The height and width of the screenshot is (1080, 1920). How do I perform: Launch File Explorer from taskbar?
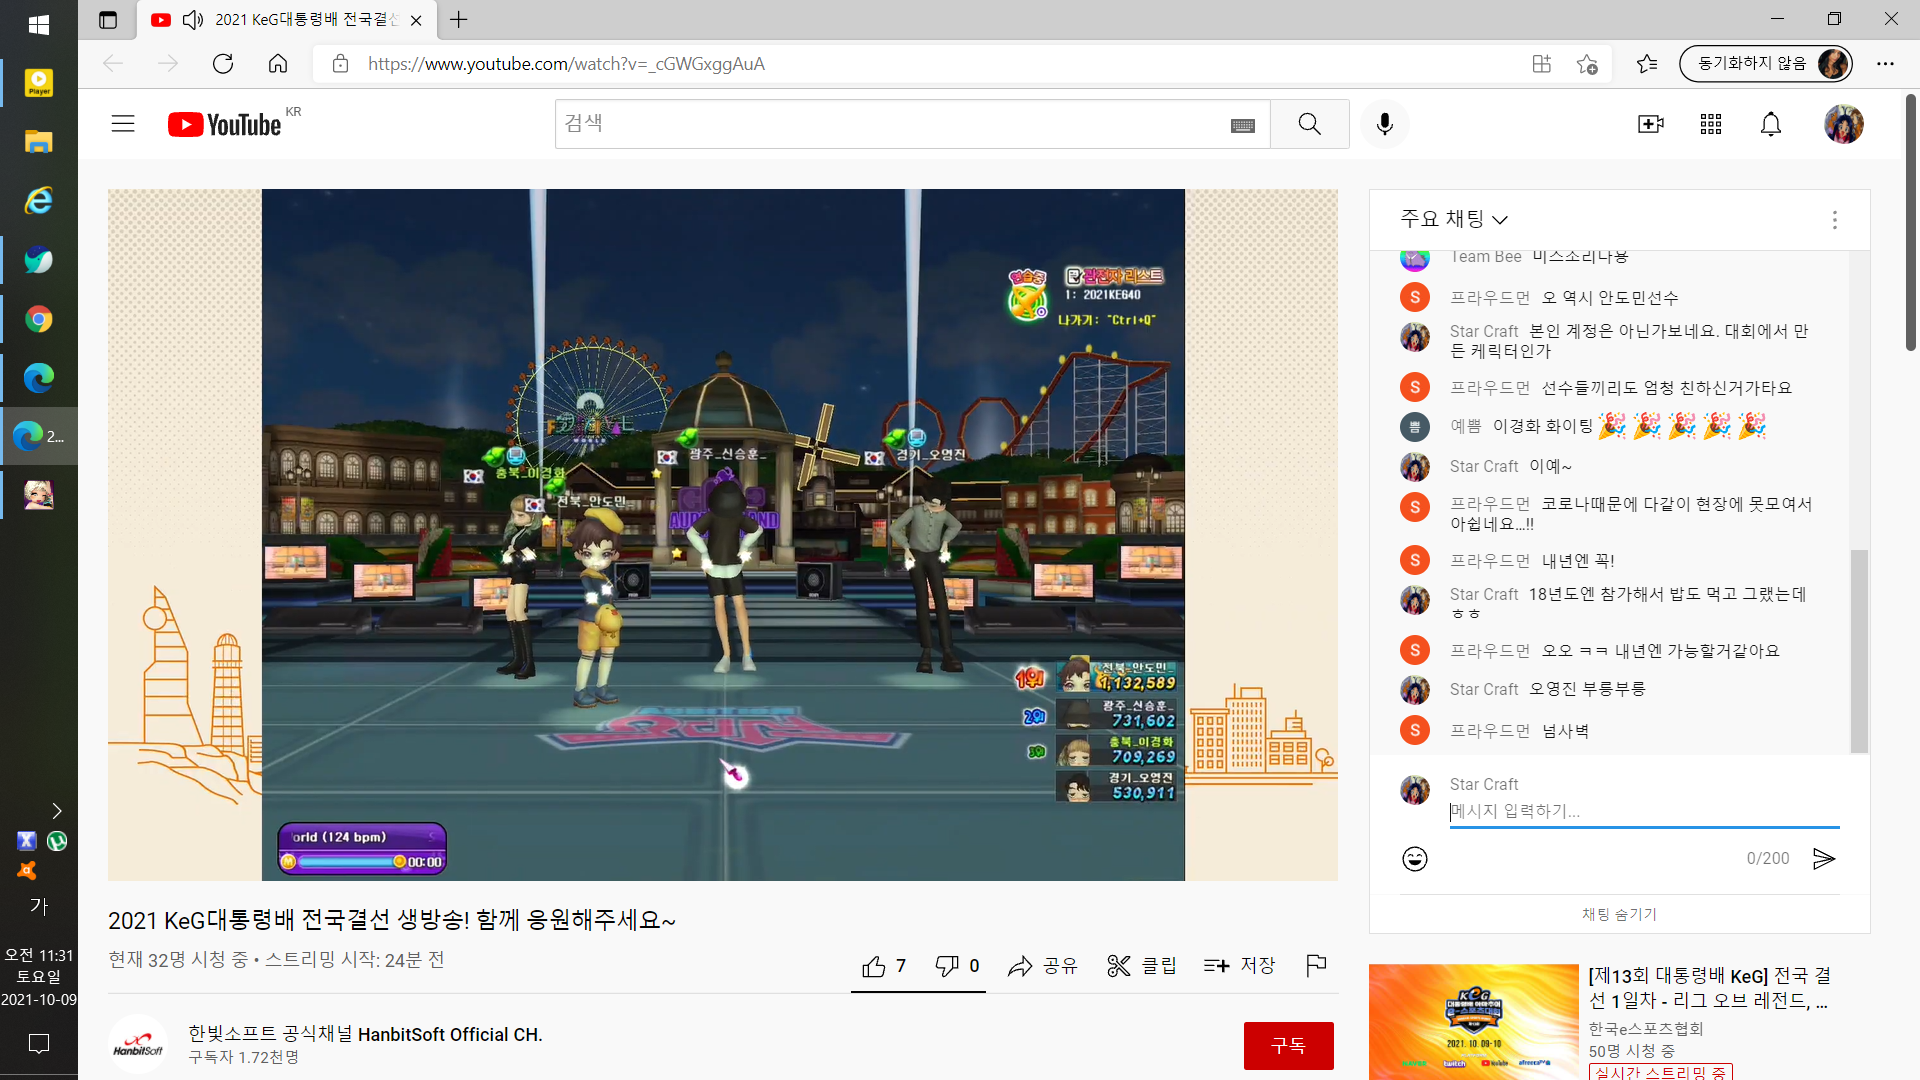click(39, 142)
